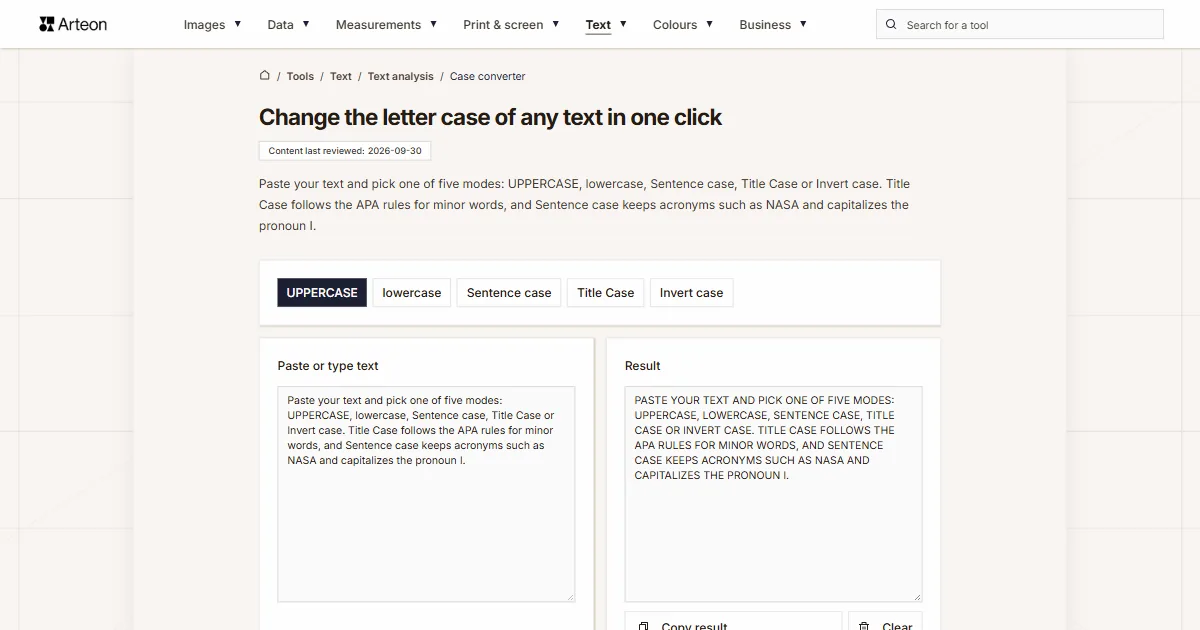Follow the Text analysis breadcrumb link
This screenshot has height=630, width=1200.
[401, 76]
